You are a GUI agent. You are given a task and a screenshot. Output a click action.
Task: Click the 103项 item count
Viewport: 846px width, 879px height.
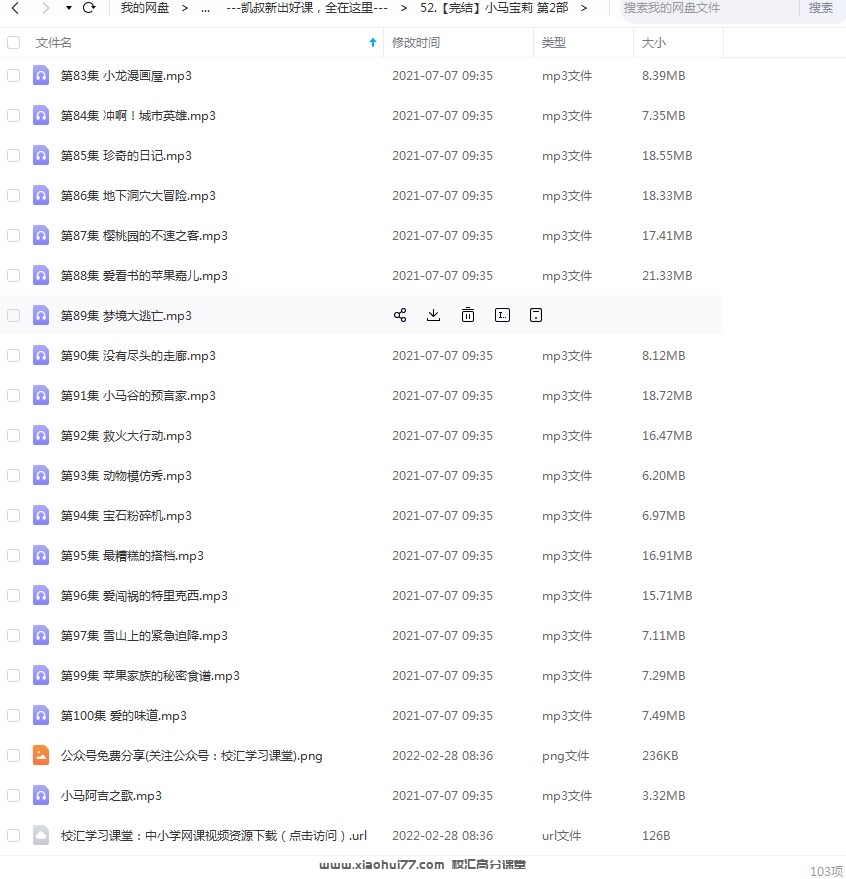click(x=826, y=871)
